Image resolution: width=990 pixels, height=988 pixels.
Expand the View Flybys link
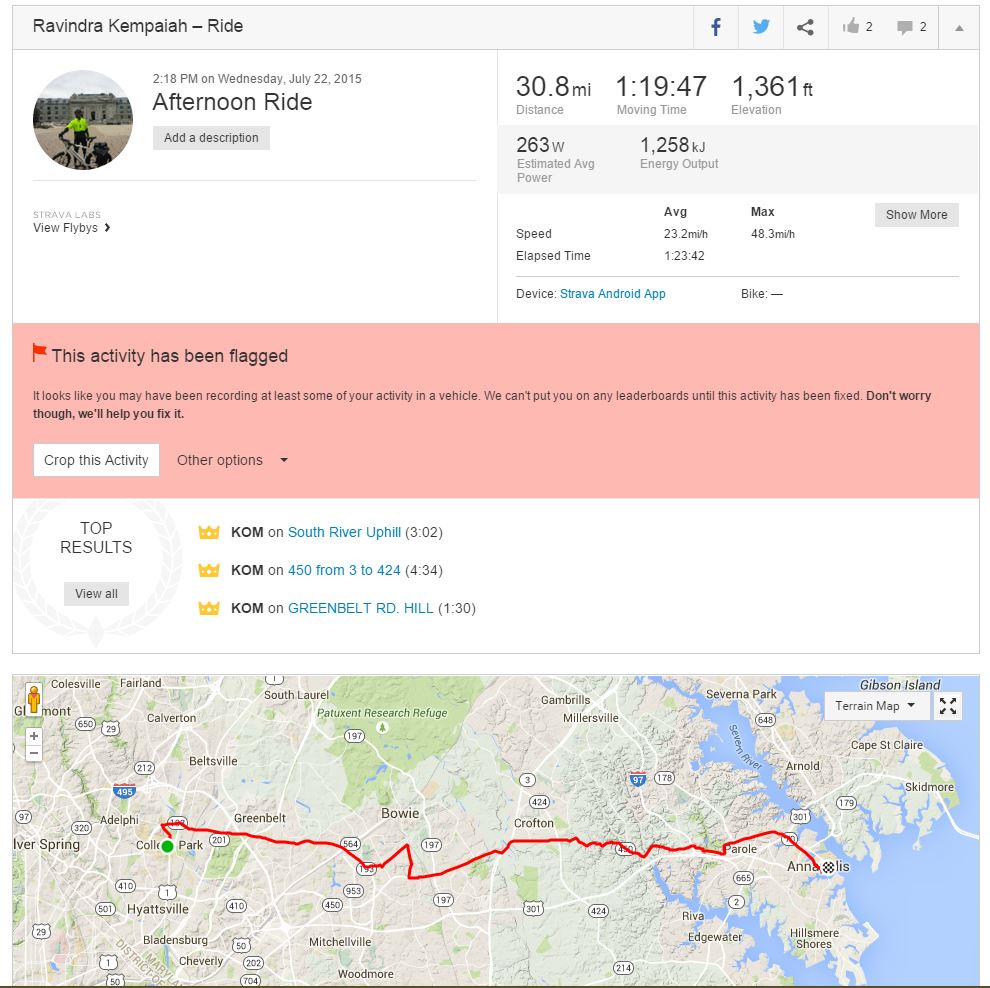[72, 228]
